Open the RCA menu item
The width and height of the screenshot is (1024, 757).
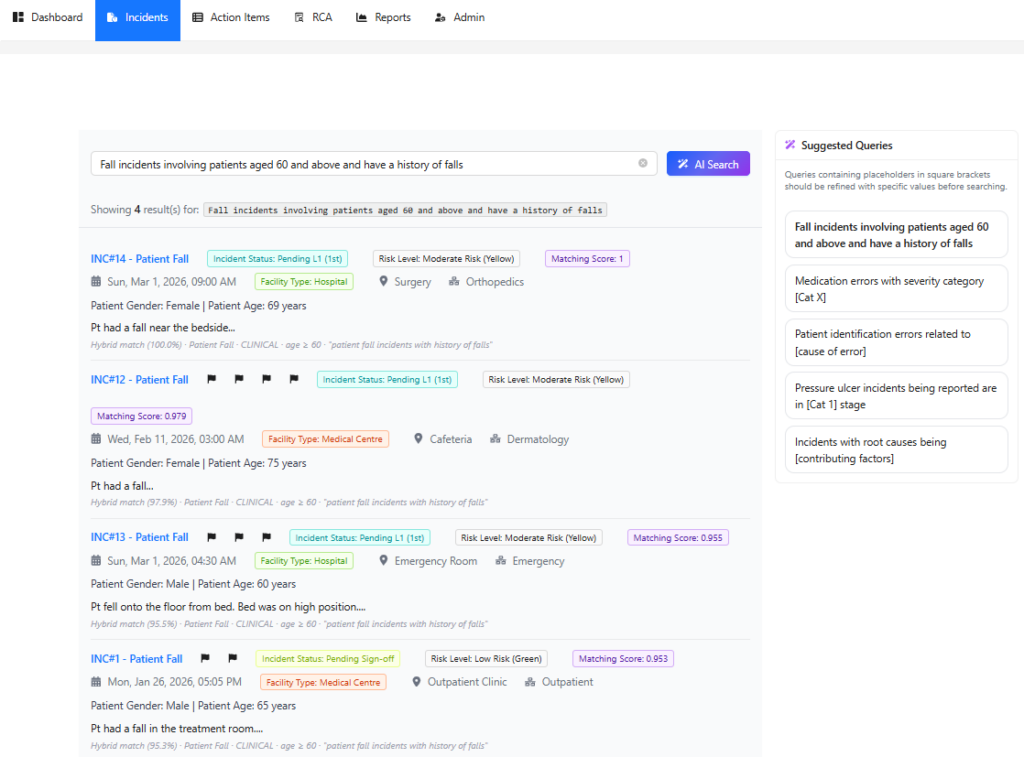pos(313,18)
